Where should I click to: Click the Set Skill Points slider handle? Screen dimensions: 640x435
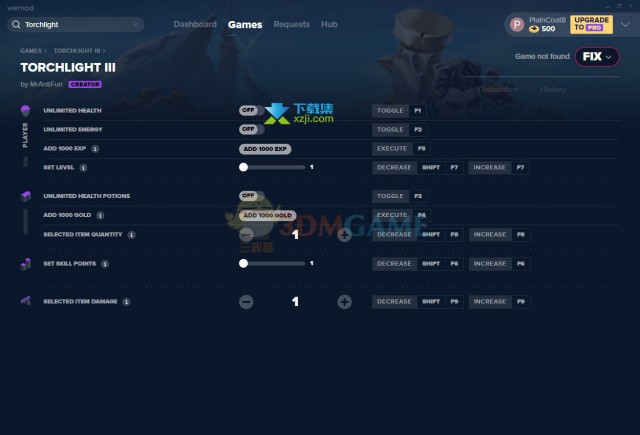point(244,263)
